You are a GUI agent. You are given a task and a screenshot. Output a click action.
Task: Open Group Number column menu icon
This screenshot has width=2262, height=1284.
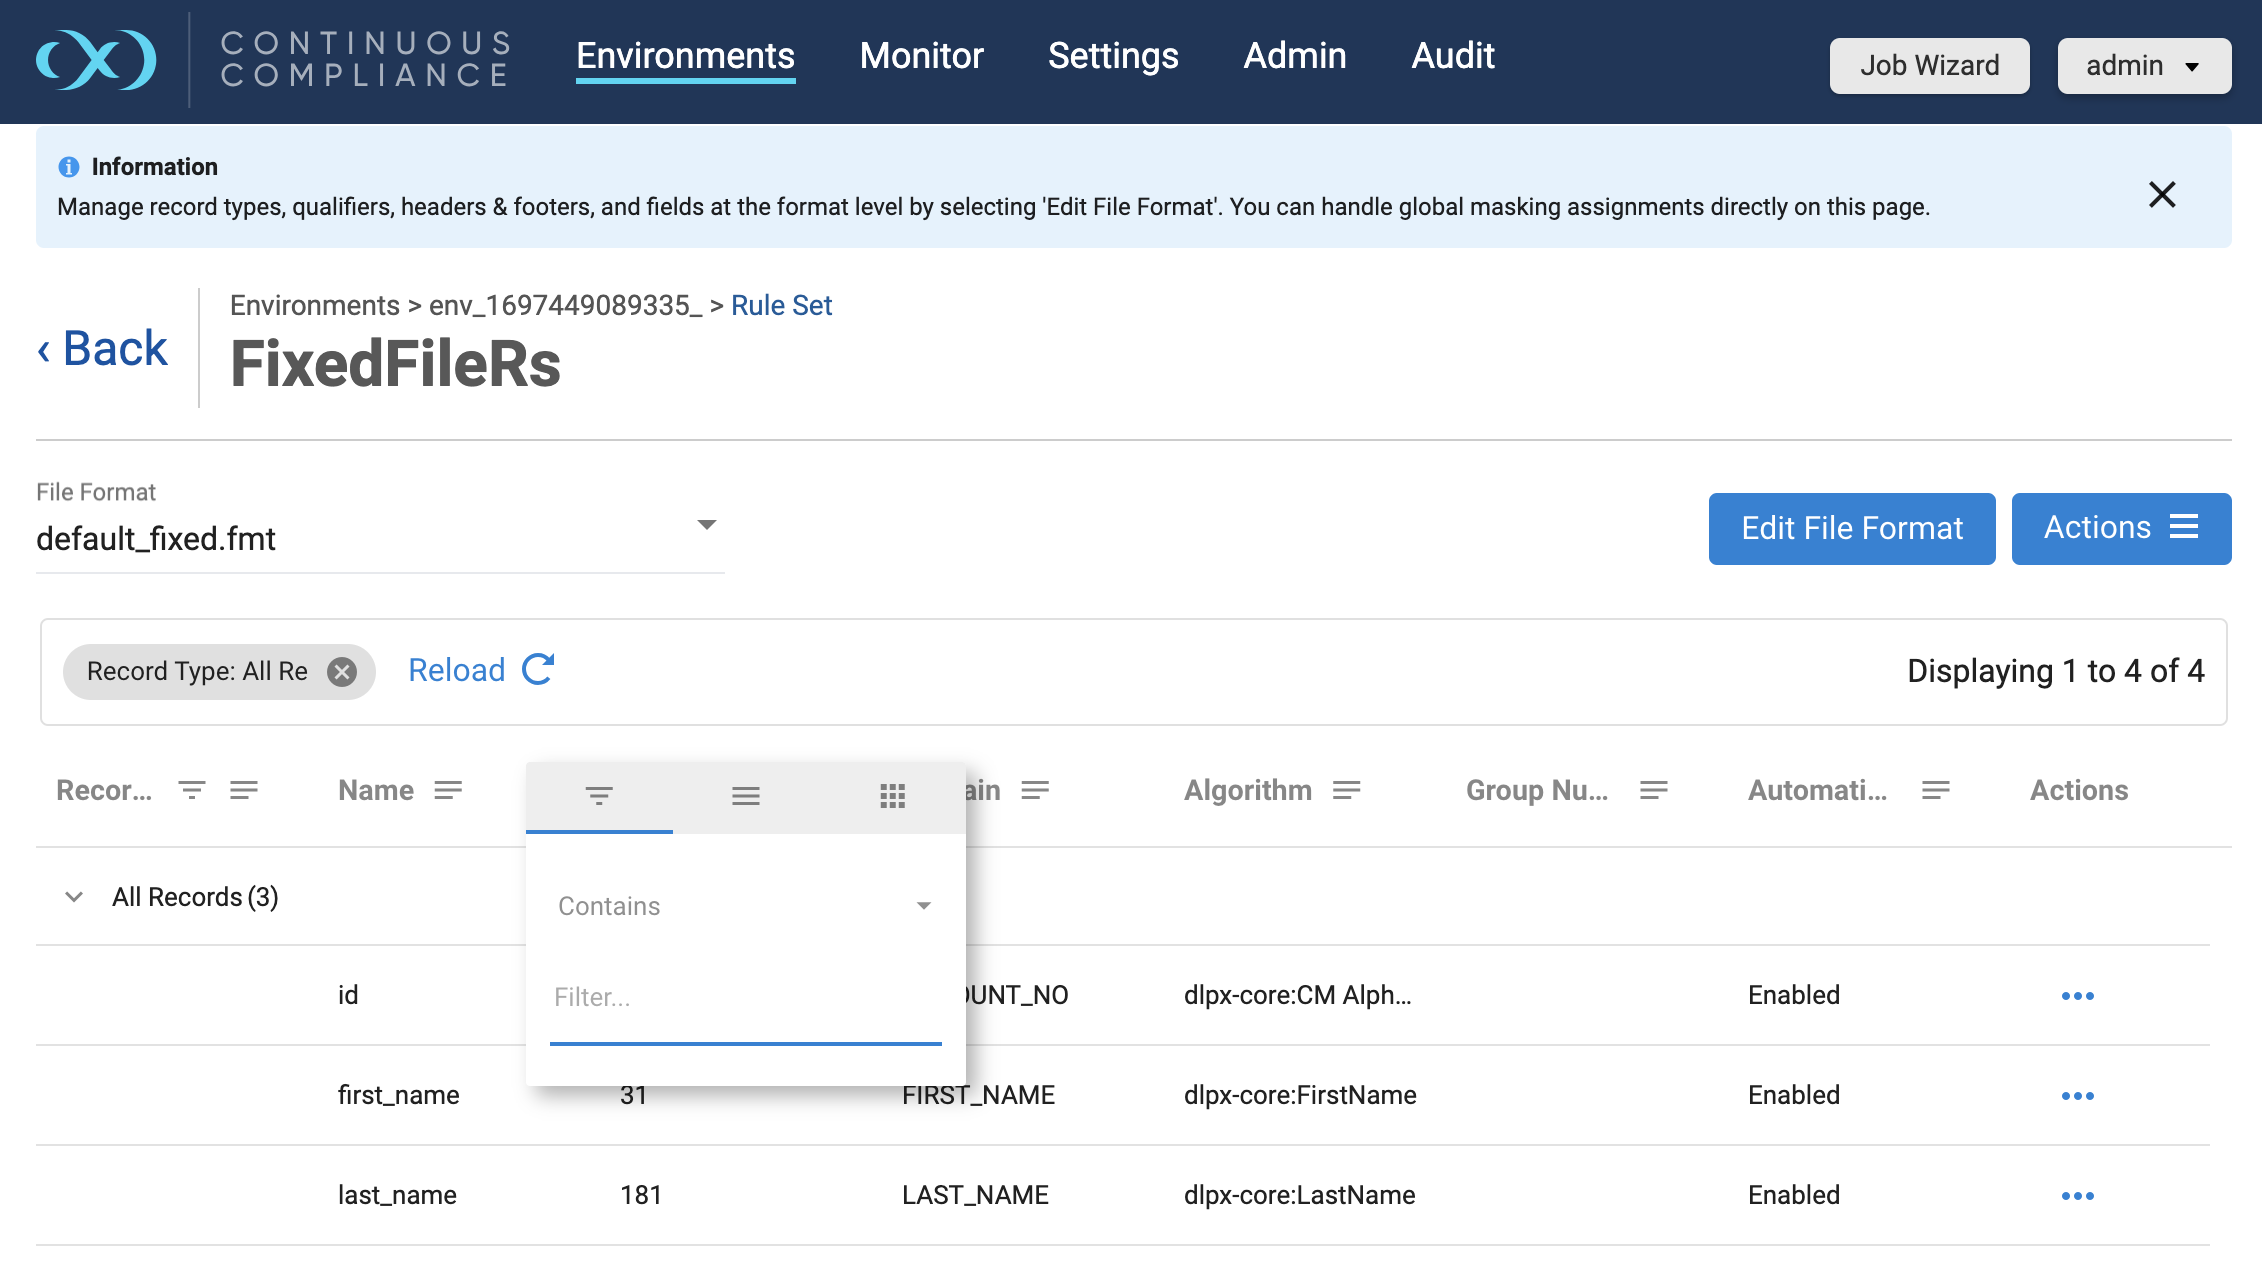click(1653, 790)
